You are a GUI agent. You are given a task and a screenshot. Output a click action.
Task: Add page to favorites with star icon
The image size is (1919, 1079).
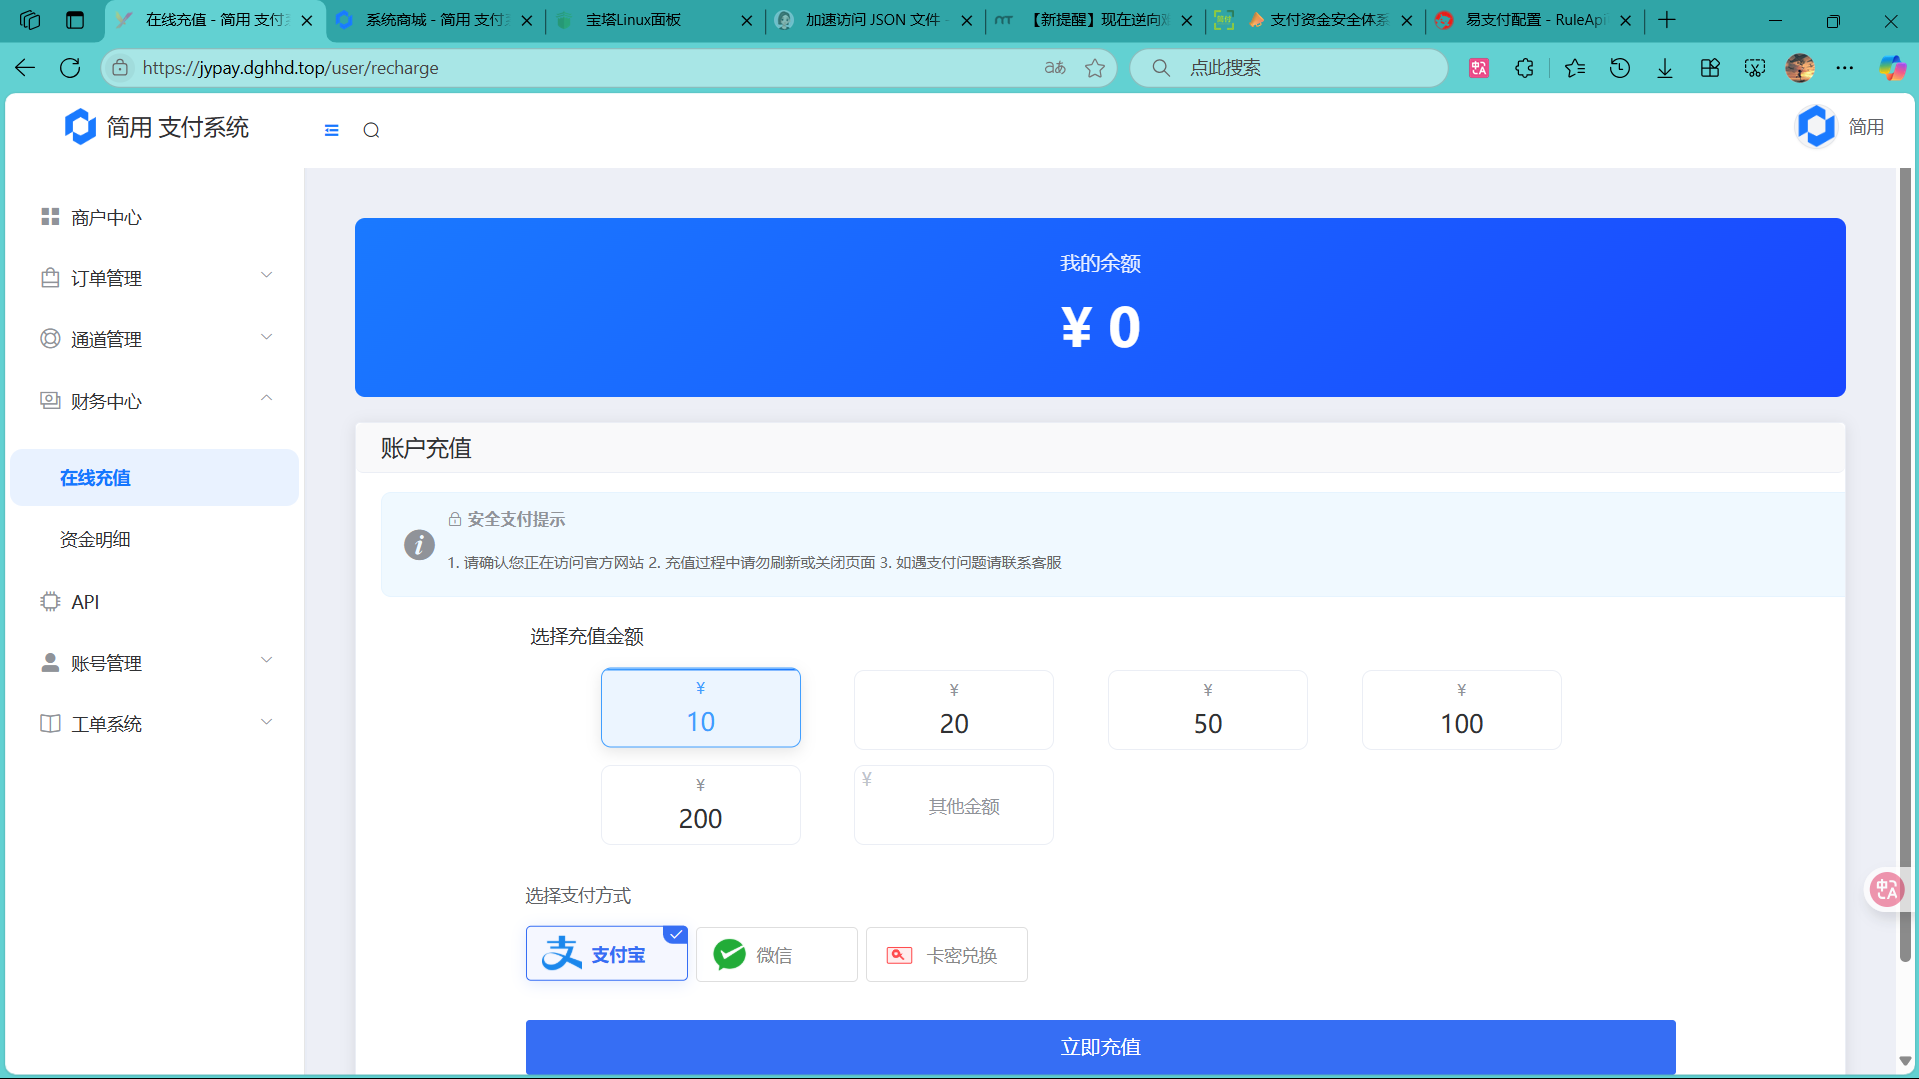pos(1095,68)
